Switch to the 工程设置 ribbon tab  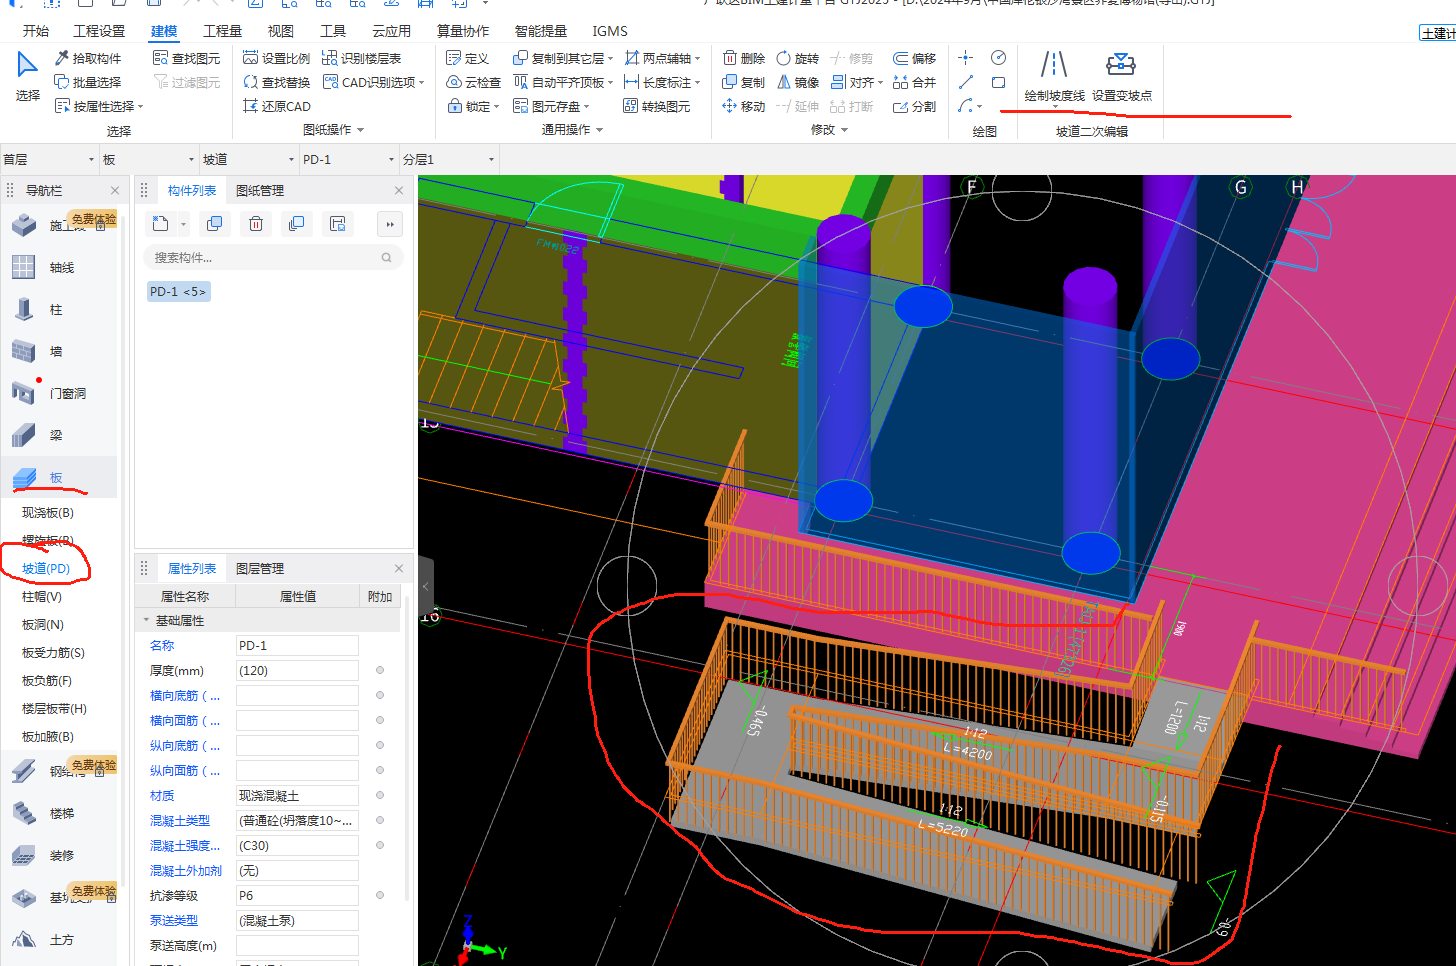pyautogui.click(x=100, y=31)
